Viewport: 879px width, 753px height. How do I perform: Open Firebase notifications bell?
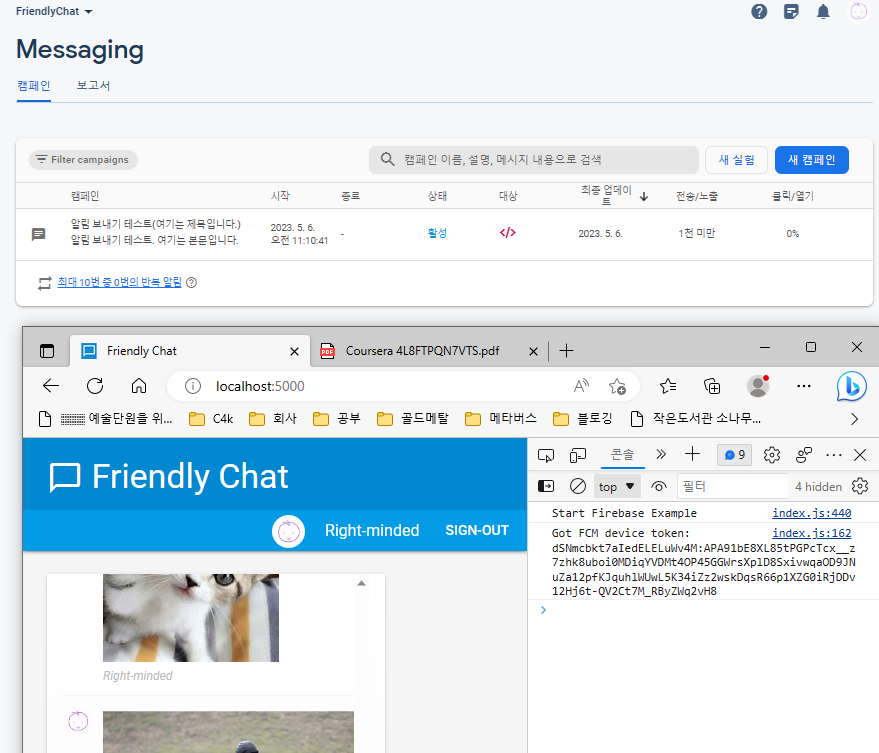pyautogui.click(x=823, y=12)
